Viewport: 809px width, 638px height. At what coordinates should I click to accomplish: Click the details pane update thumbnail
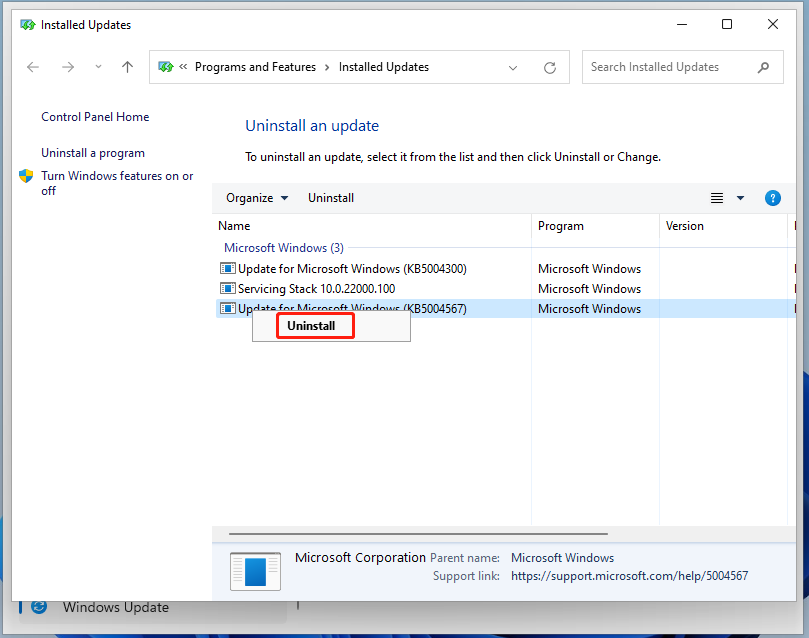tap(255, 571)
